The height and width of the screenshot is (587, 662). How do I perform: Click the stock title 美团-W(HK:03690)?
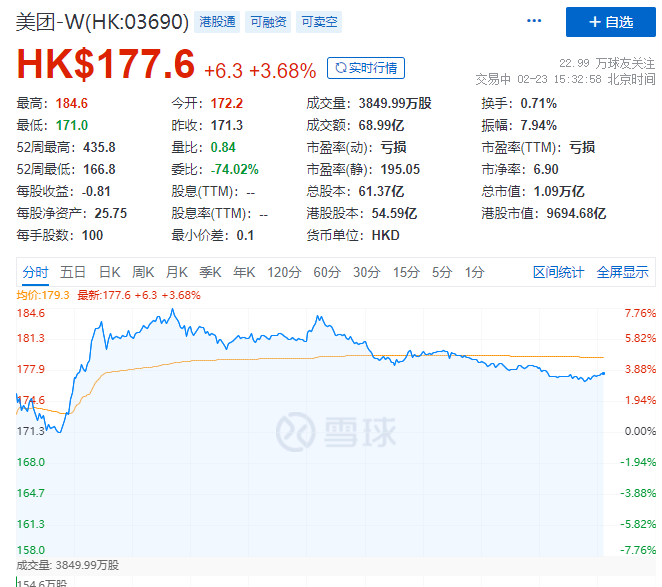click(102, 22)
